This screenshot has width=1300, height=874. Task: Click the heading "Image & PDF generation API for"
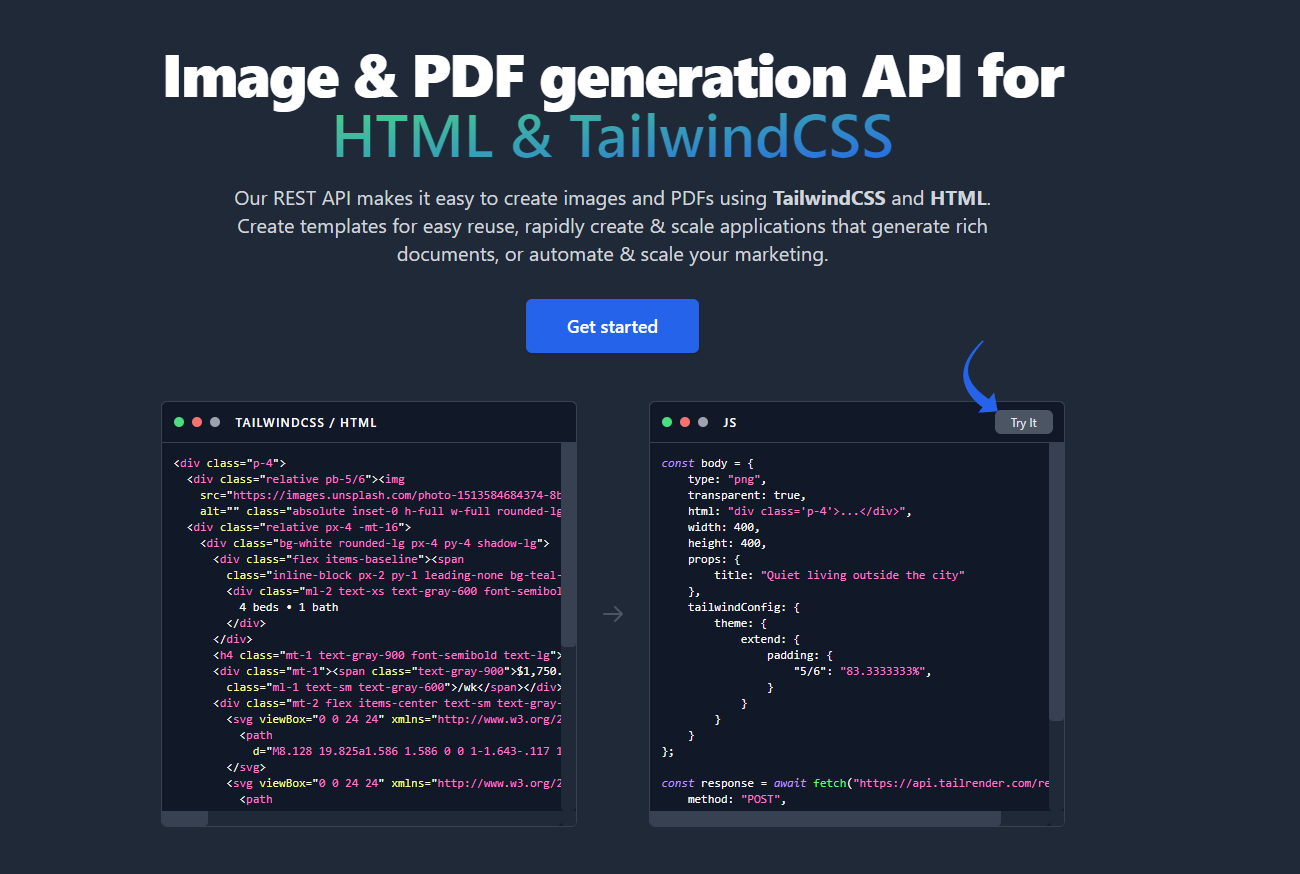612,76
